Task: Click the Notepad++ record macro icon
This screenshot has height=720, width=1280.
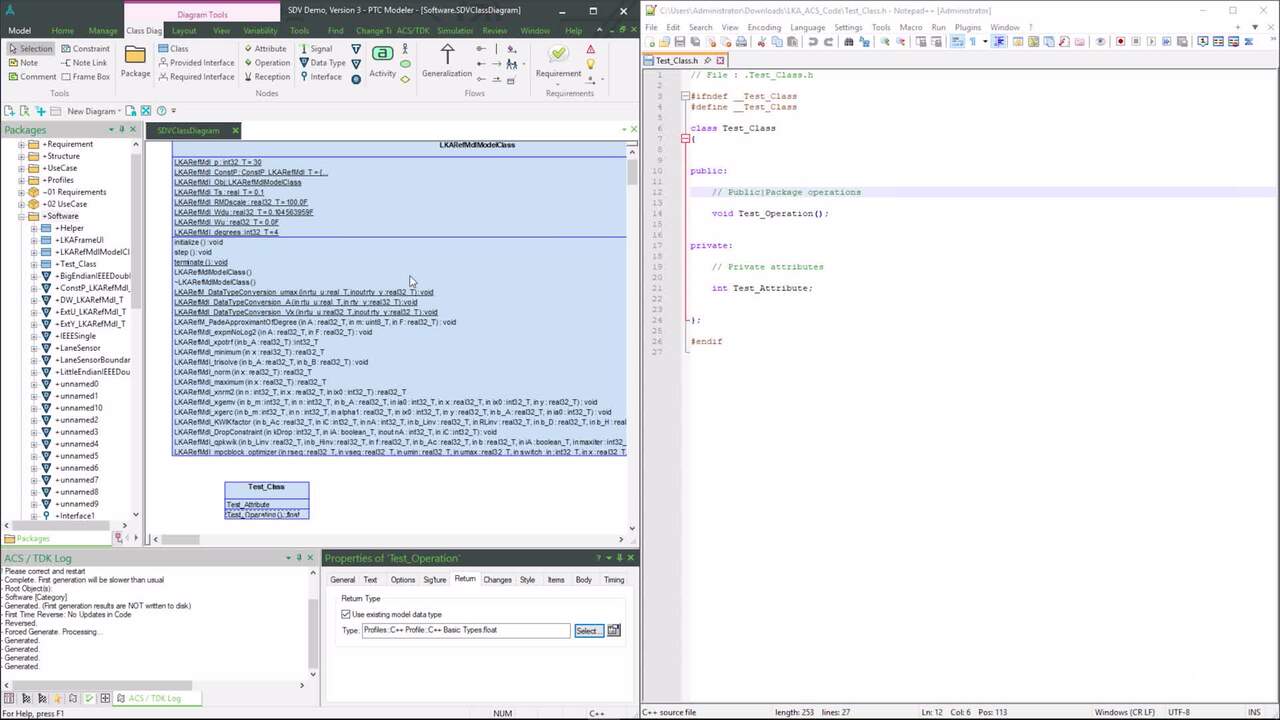Action: tap(1120, 42)
